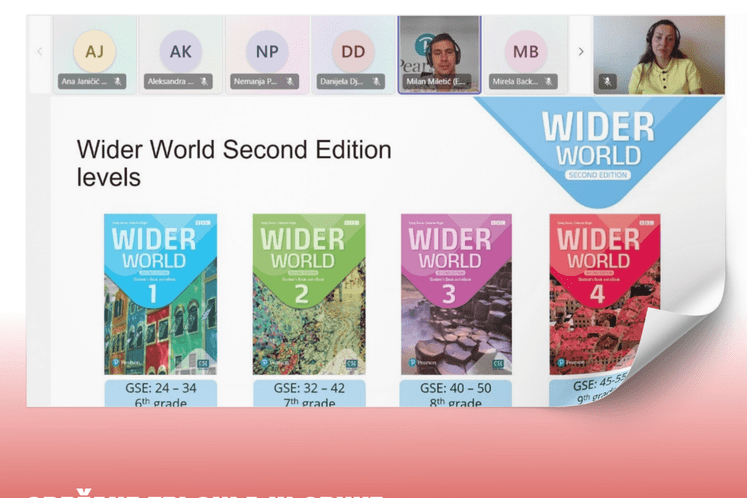
Task: Click the DD avatar of Danijela
Action: click(x=353, y=50)
